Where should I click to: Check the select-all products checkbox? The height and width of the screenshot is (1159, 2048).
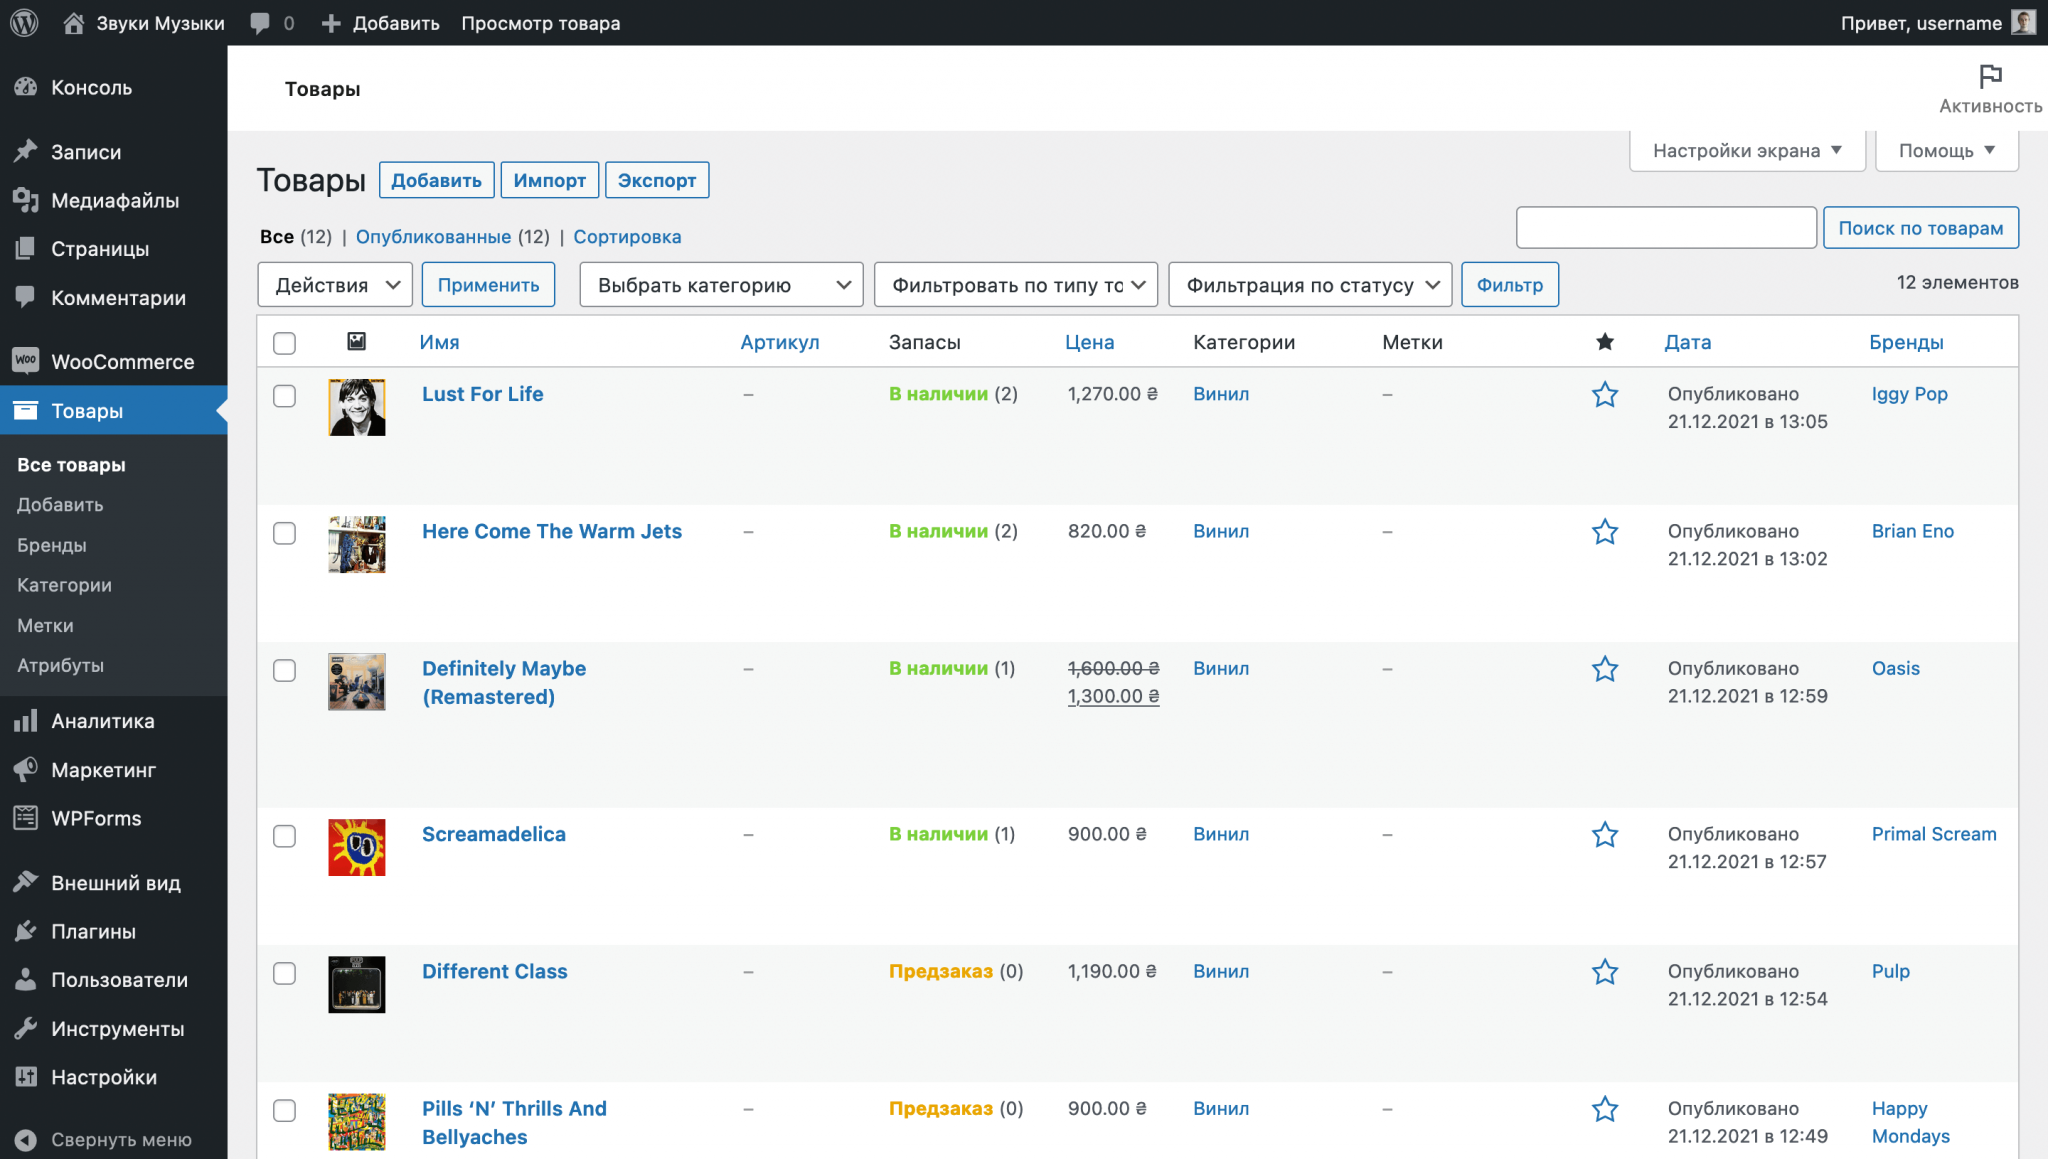[x=284, y=342]
